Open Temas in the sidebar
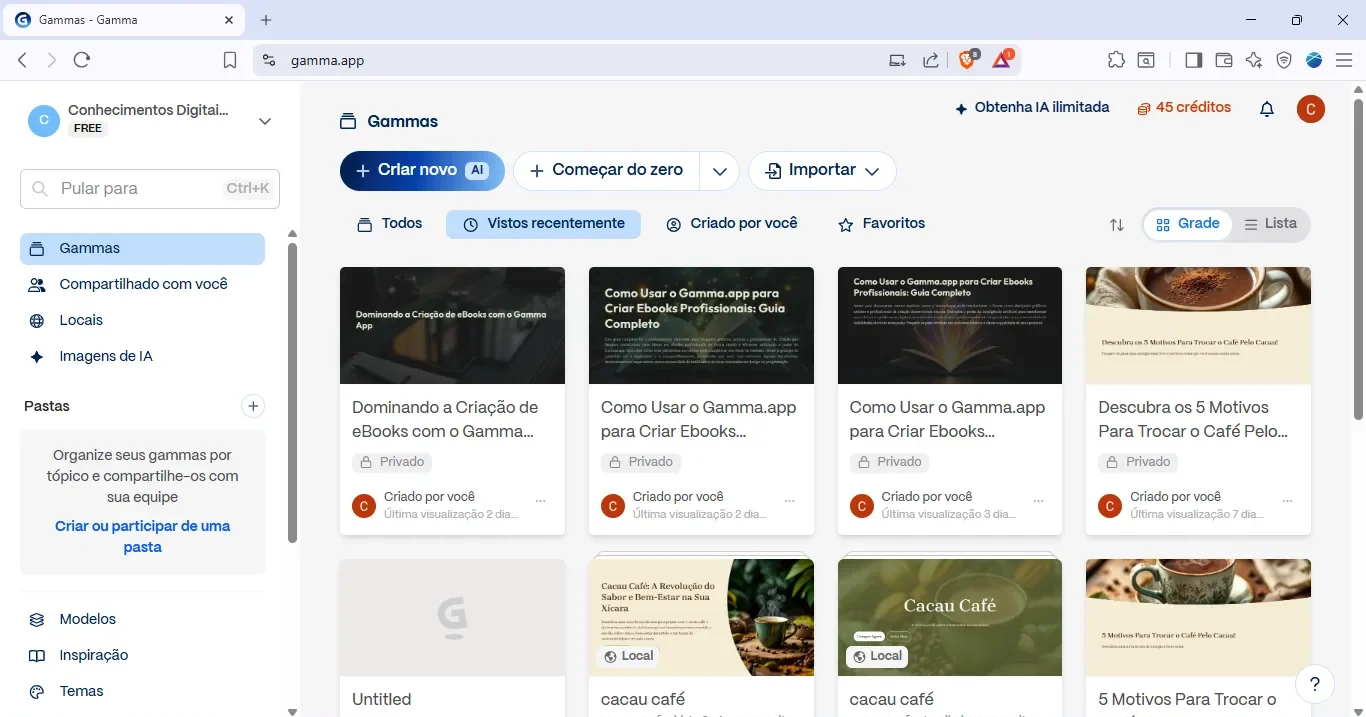This screenshot has width=1366, height=717. click(x=142, y=691)
